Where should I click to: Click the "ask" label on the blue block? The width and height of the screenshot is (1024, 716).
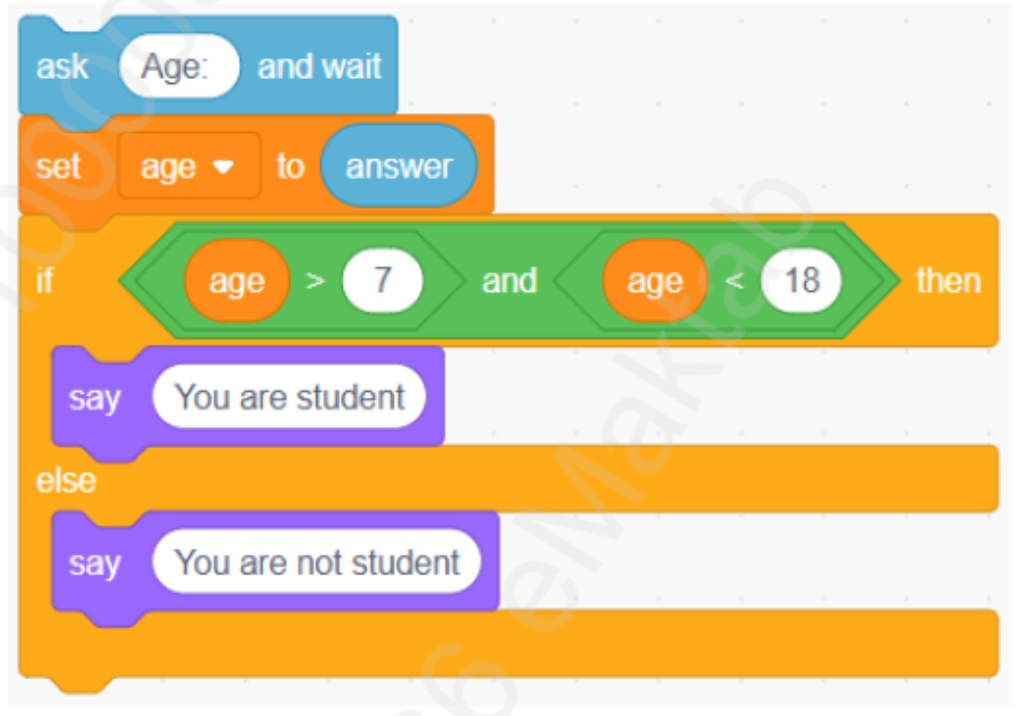[x=62, y=68]
